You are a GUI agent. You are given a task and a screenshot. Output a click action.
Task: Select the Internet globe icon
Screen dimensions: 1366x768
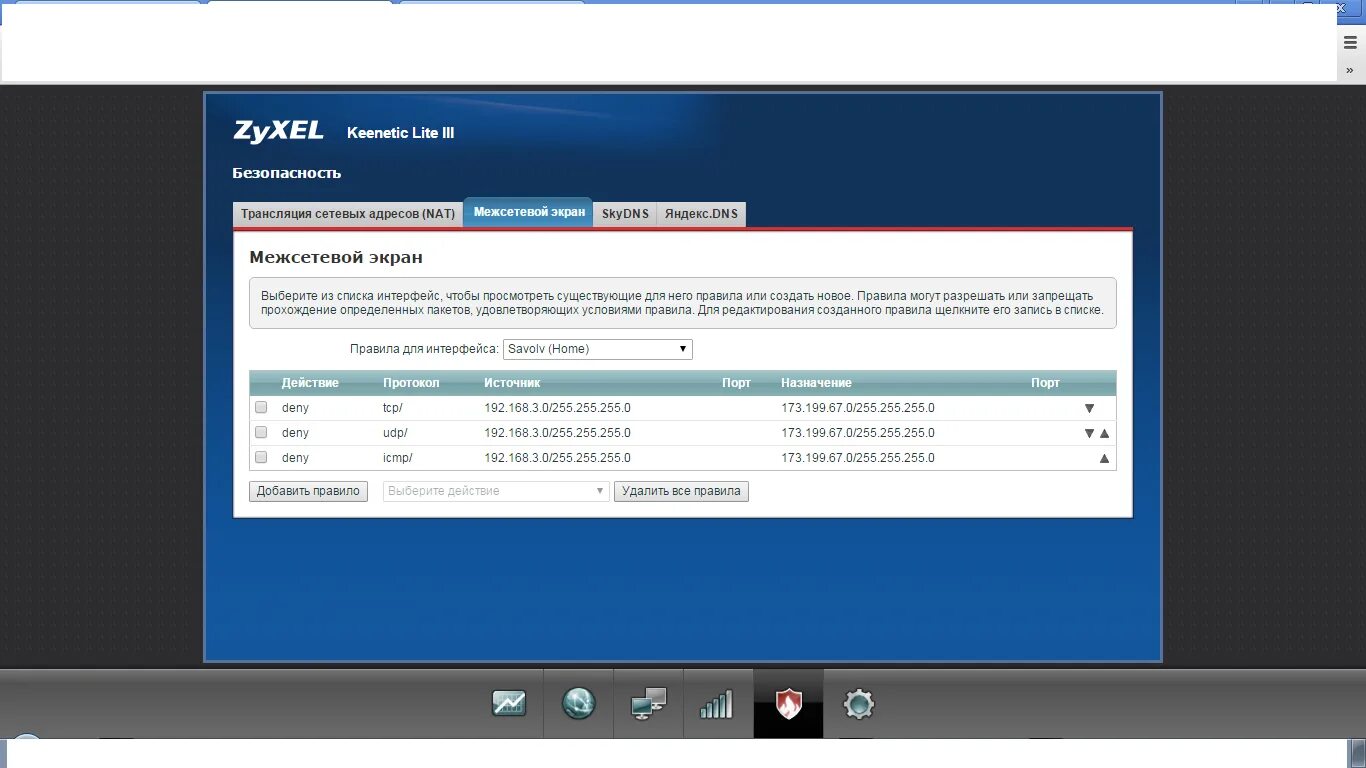tap(578, 704)
